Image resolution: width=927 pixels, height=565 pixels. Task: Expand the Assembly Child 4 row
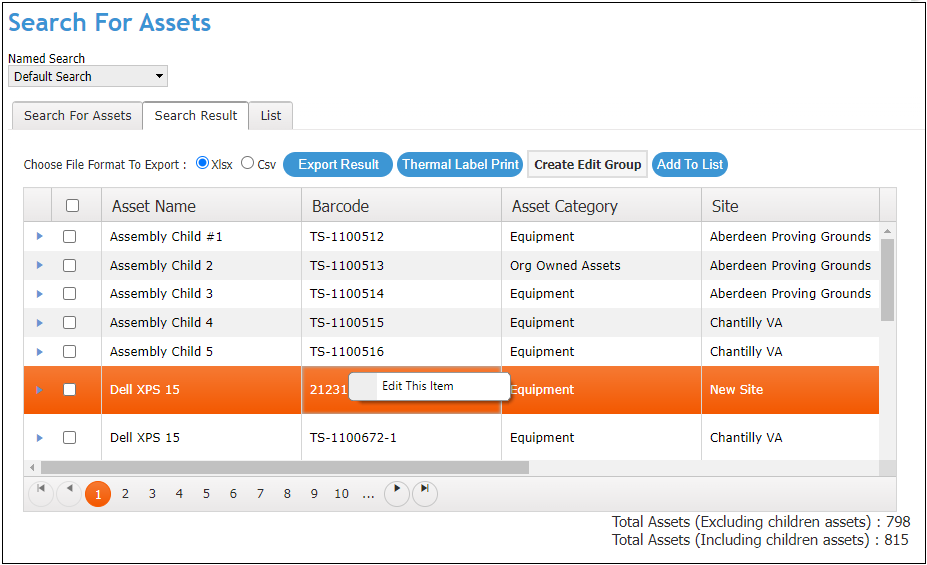click(x=40, y=323)
